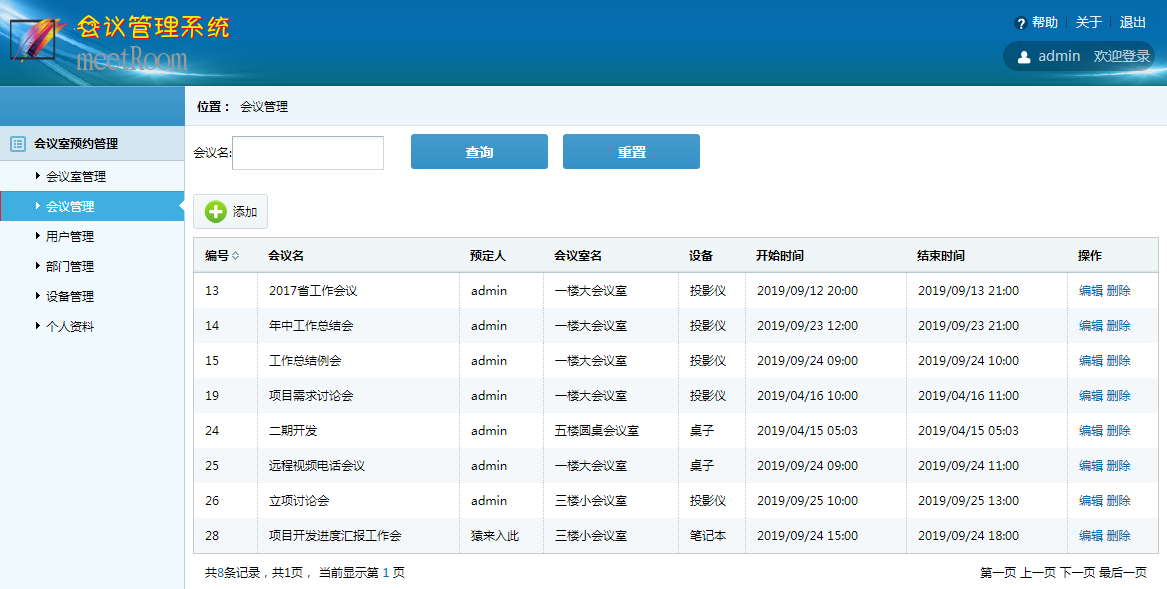Edit 年中工作总结会 row
This screenshot has width=1167, height=589.
coord(1091,325)
